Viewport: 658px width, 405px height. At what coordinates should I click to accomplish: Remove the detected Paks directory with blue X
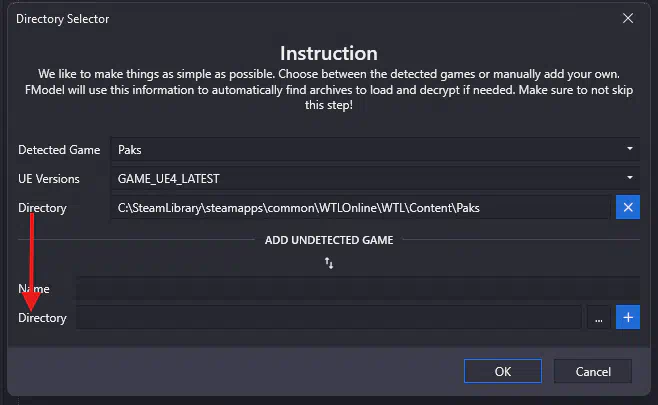tap(628, 208)
